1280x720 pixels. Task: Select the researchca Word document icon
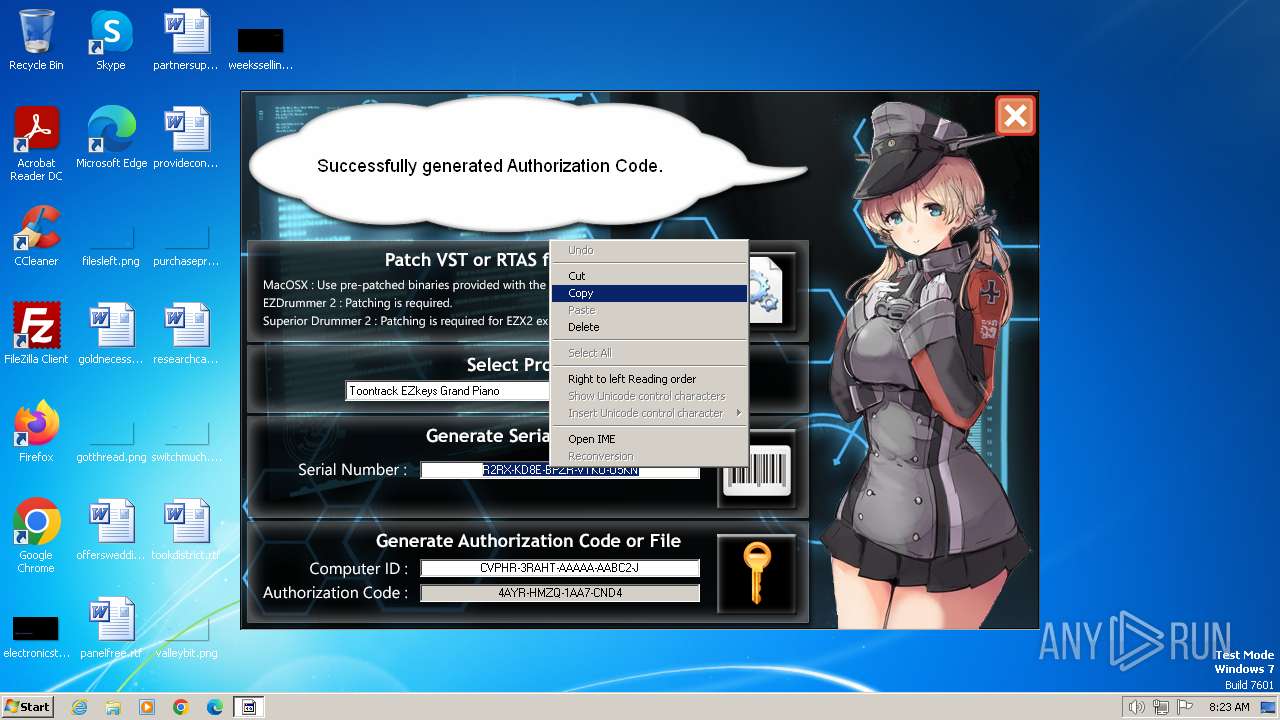(x=186, y=334)
